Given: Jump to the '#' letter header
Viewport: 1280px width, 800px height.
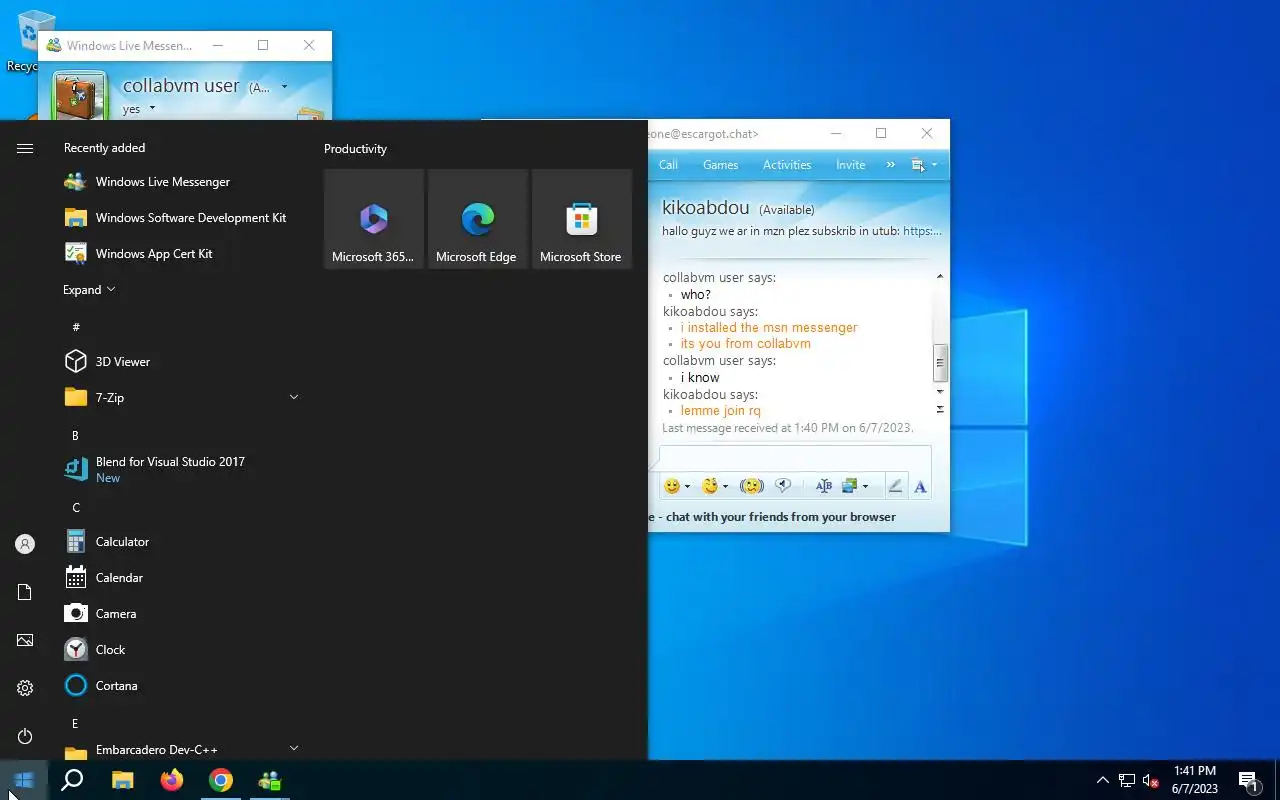Looking at the screenshot, I should pyautogui.click(x=76, y=327).
